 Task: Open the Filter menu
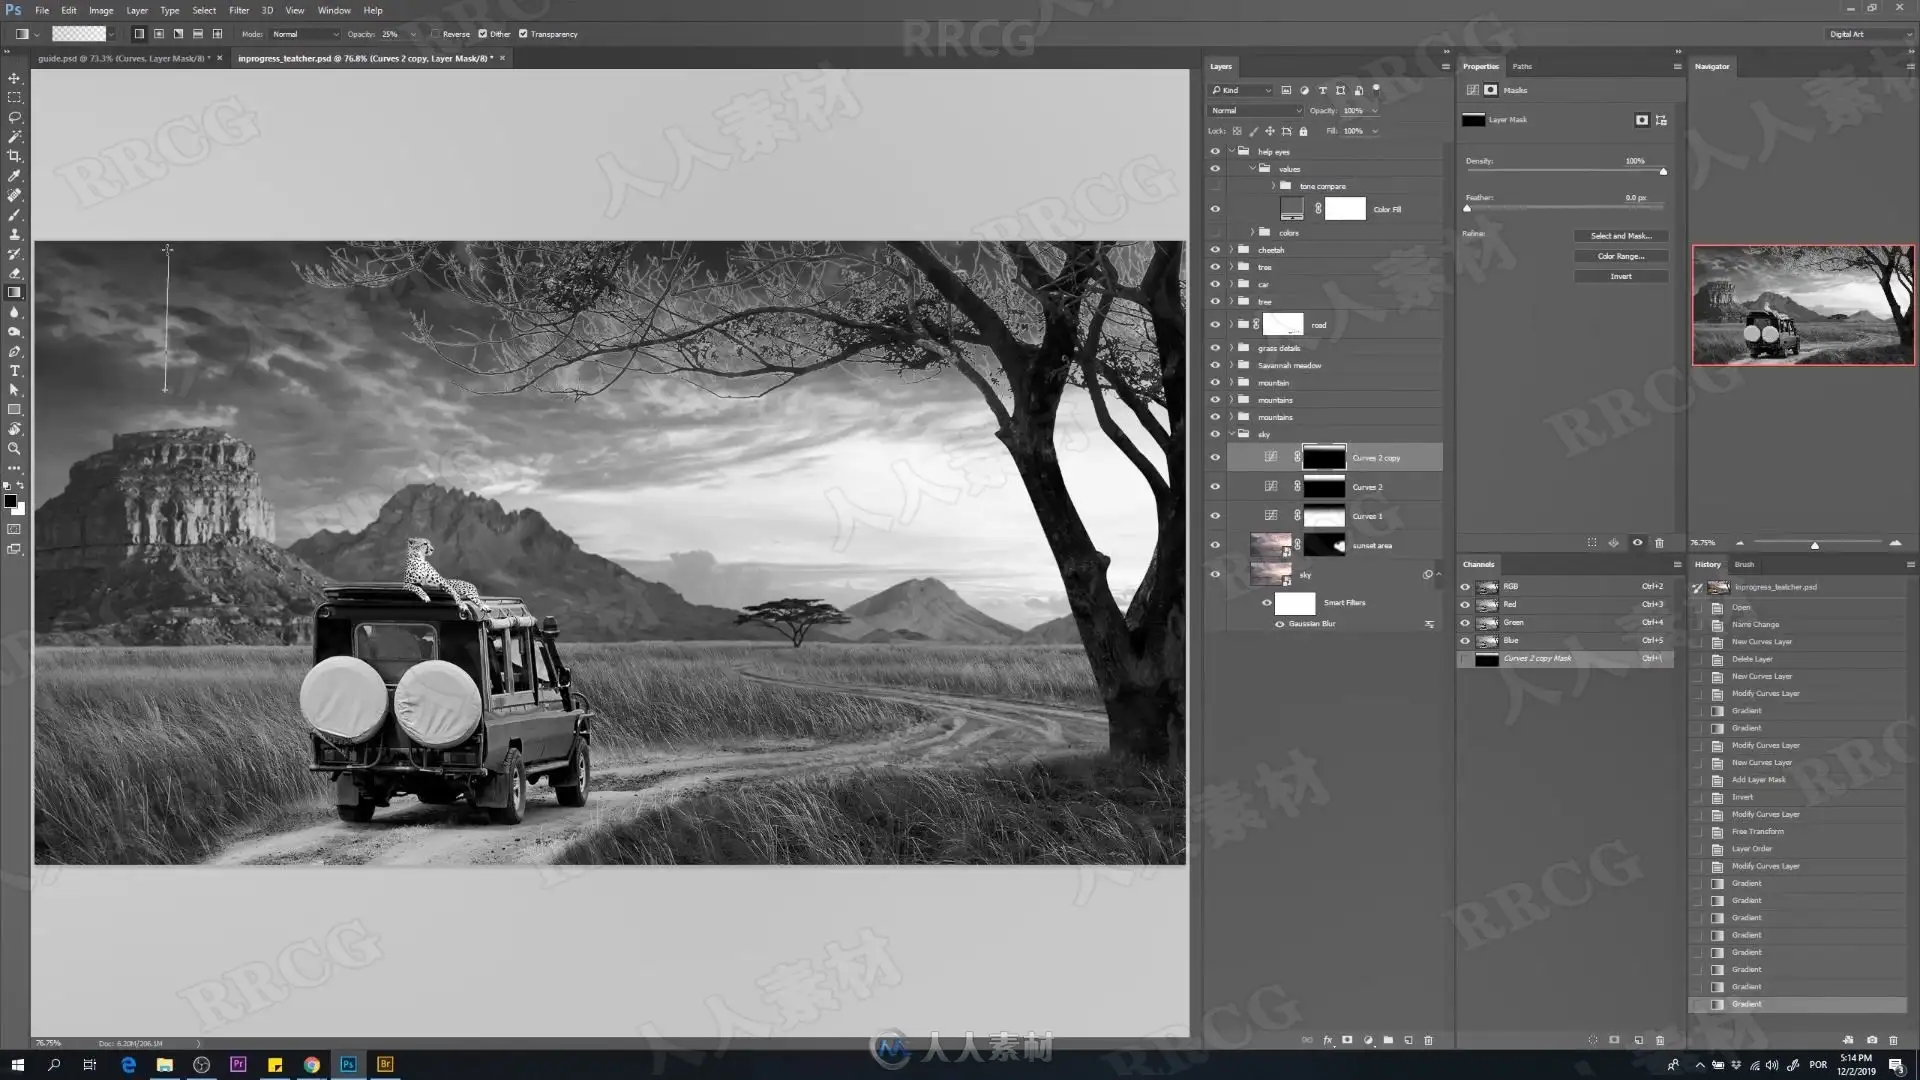pos(238,10)
